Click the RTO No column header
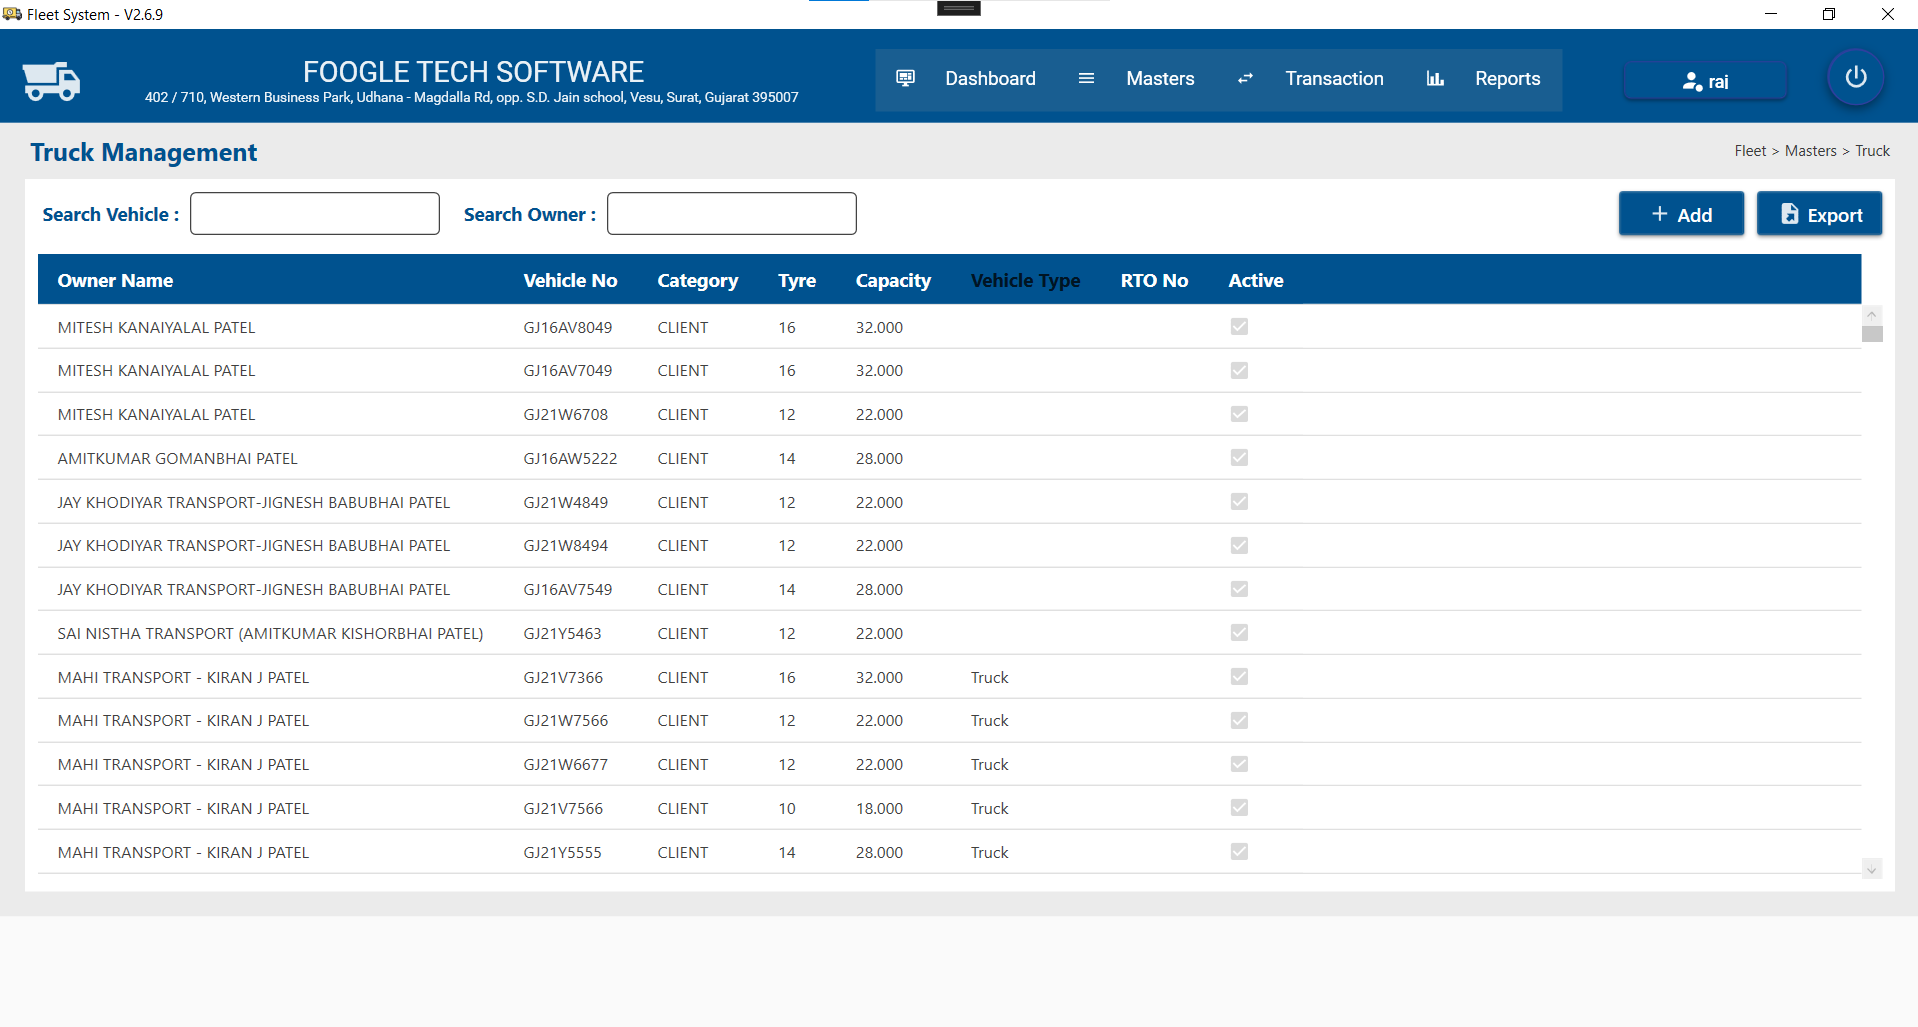1918x1027 pixels. 1154,281
